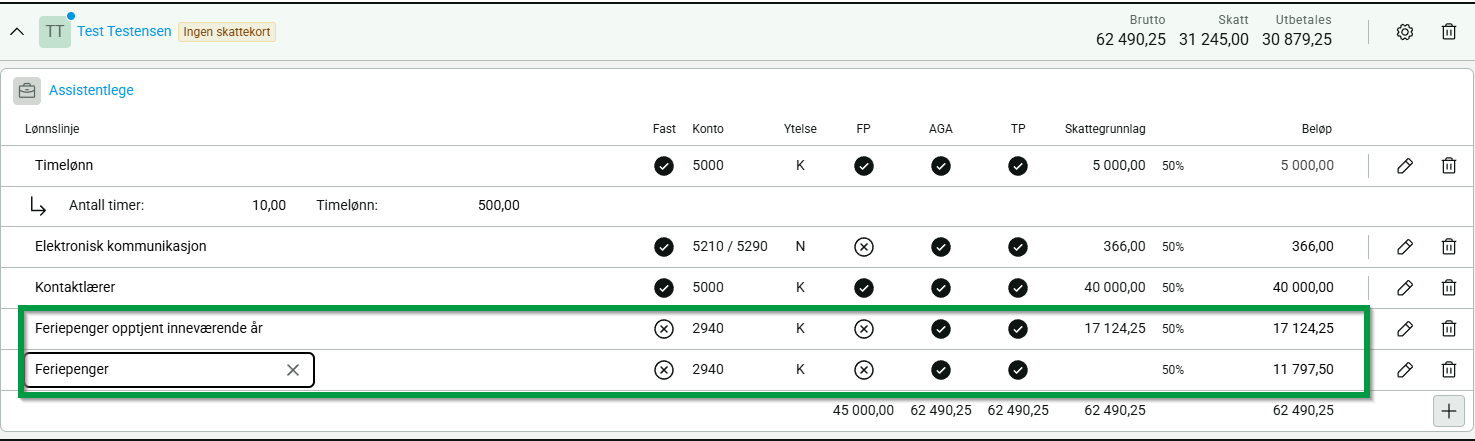Click the Beløp column header
Viewport: 1475px width, 441px height.
[x=1315, y=129]
